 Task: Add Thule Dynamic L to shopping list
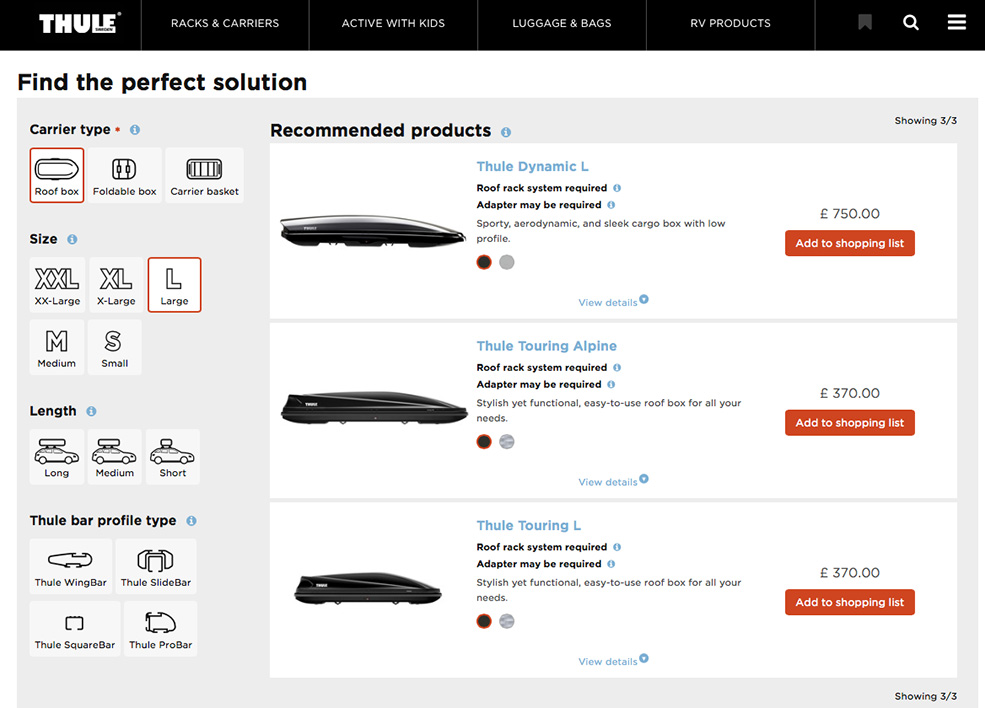coord(849,243)
